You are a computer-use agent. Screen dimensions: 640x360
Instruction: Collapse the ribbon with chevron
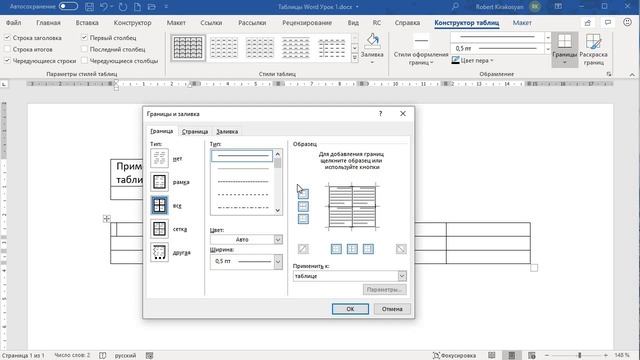click(x=632, y=75)
